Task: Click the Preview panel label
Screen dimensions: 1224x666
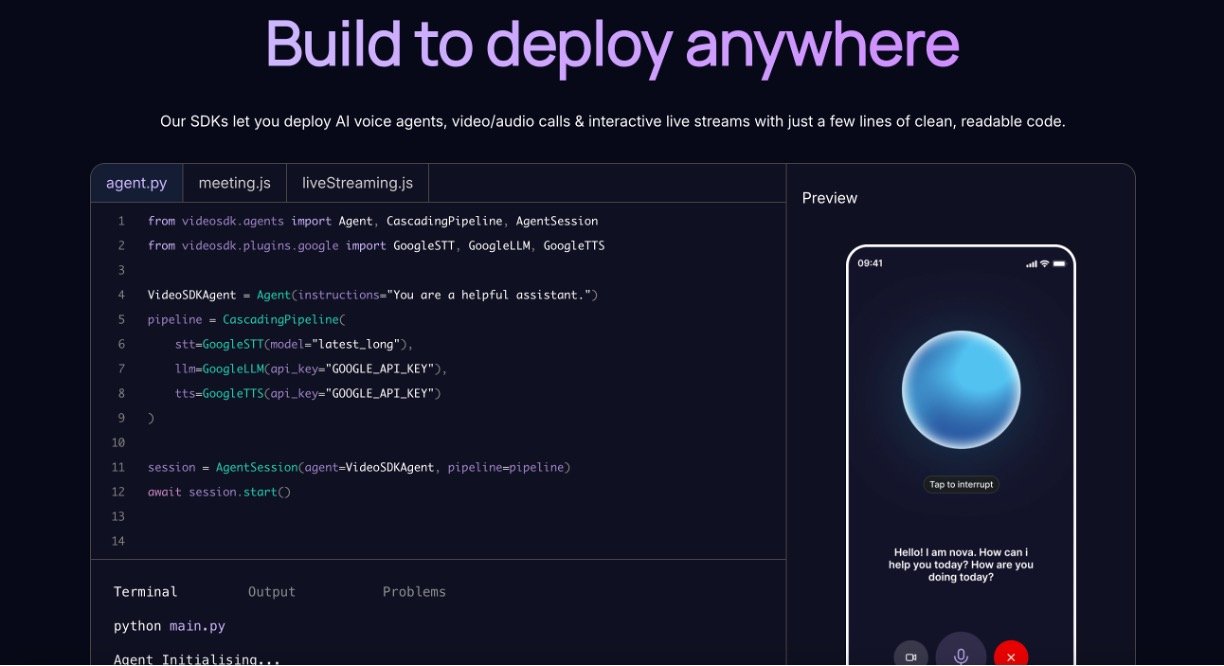Action: point(829,198)
